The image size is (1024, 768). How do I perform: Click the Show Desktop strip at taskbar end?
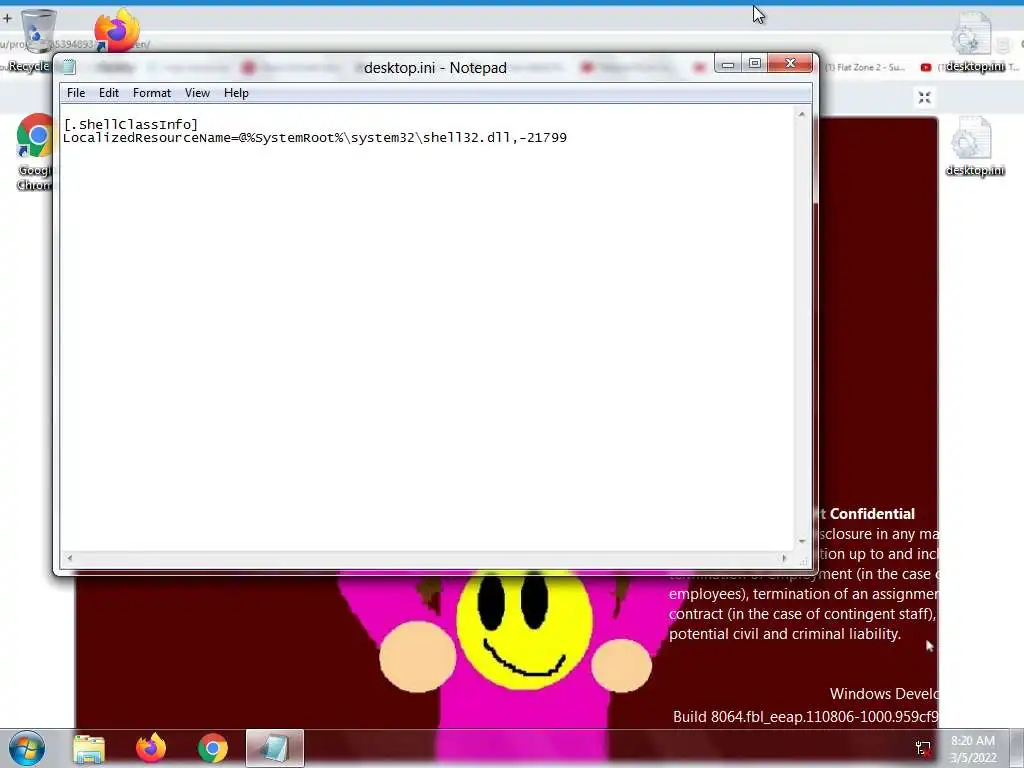coord(1017,748)
